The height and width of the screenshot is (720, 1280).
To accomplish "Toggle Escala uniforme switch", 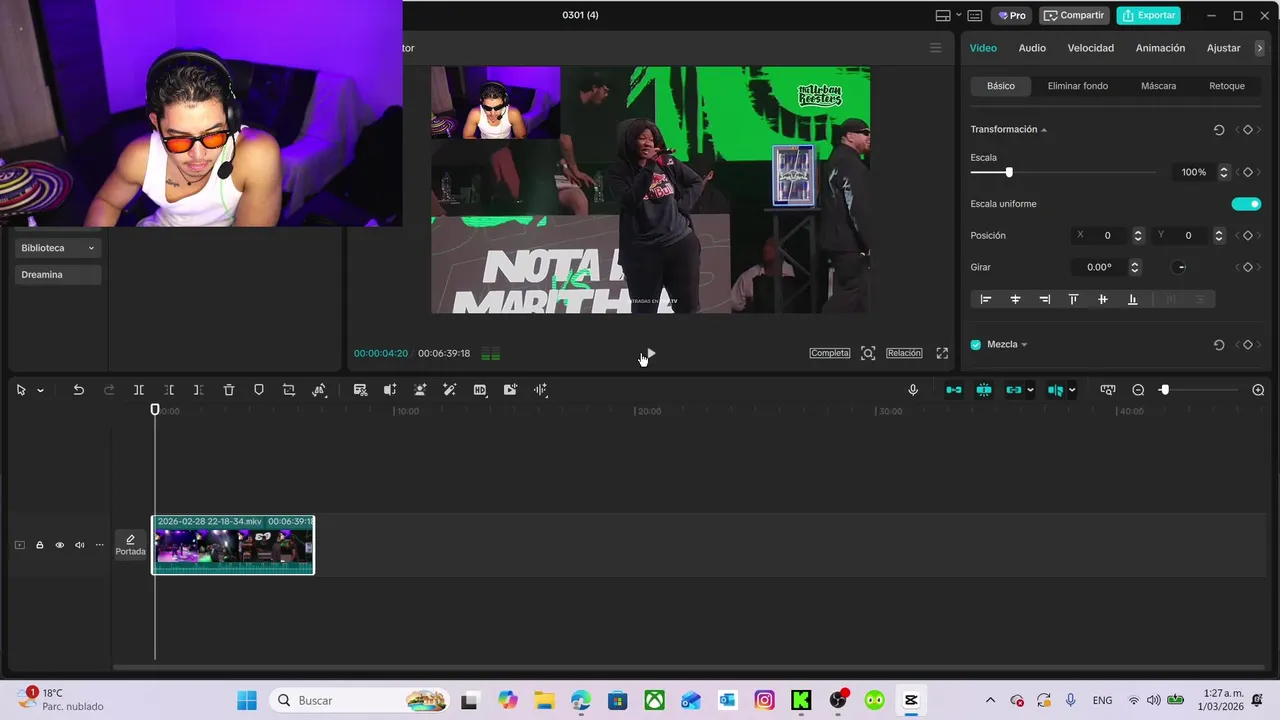I will pos(1246,204).
